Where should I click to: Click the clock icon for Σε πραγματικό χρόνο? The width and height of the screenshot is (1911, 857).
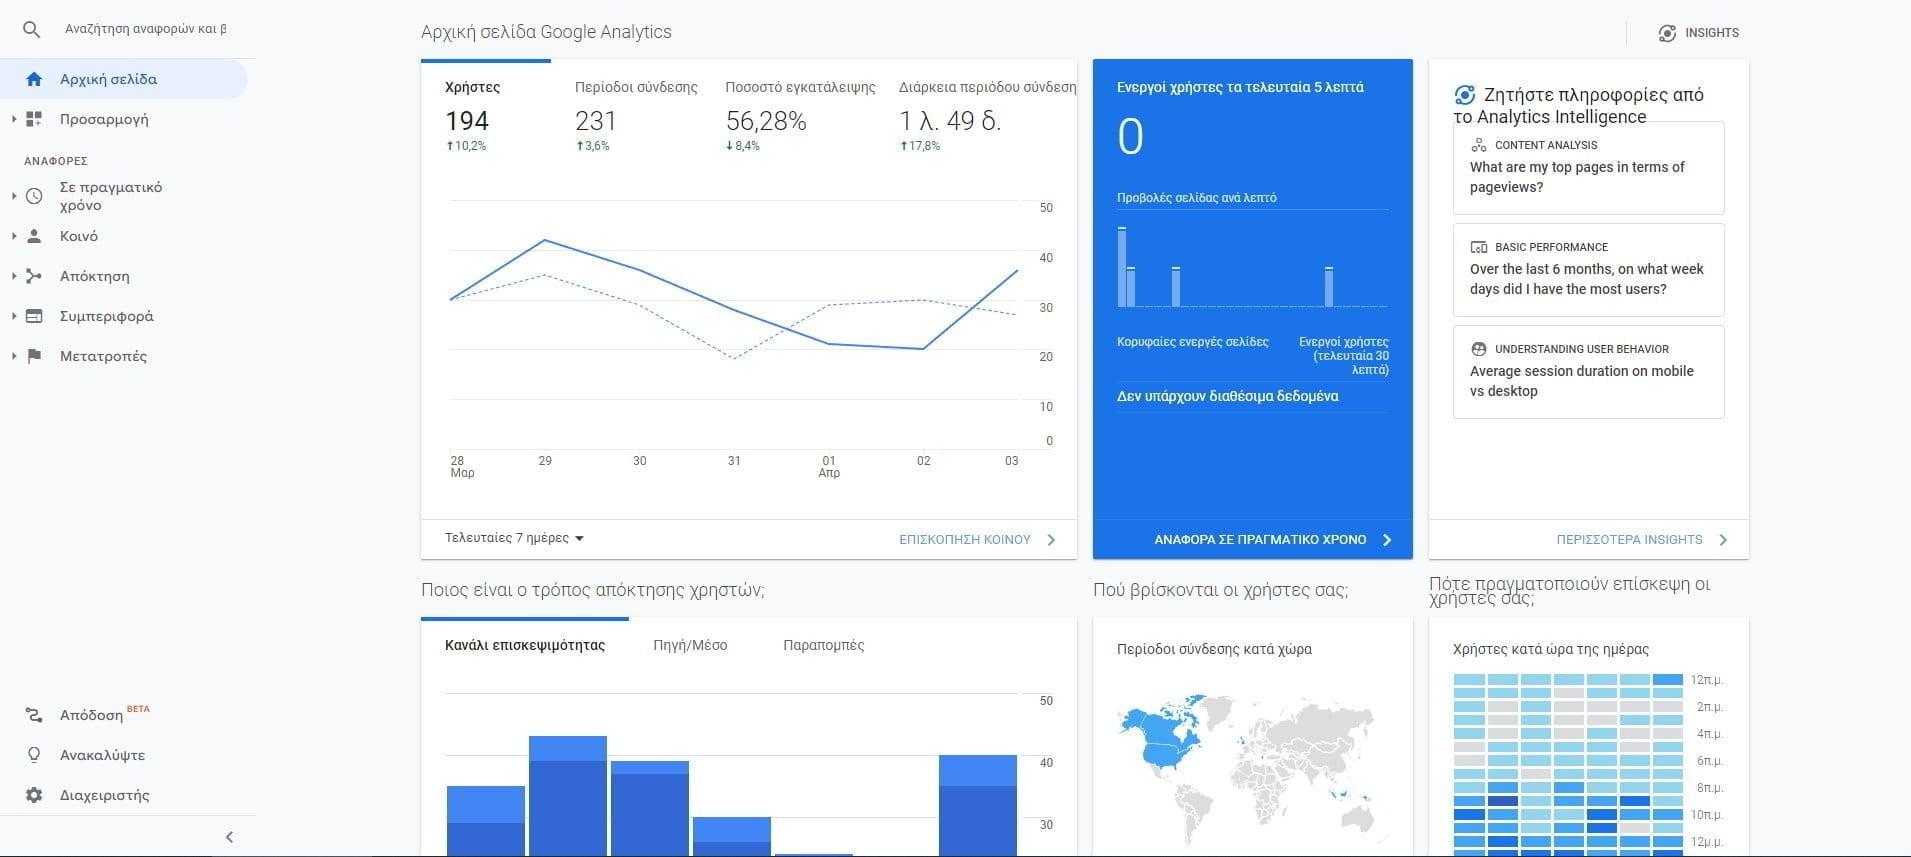[x=34, y=196]
